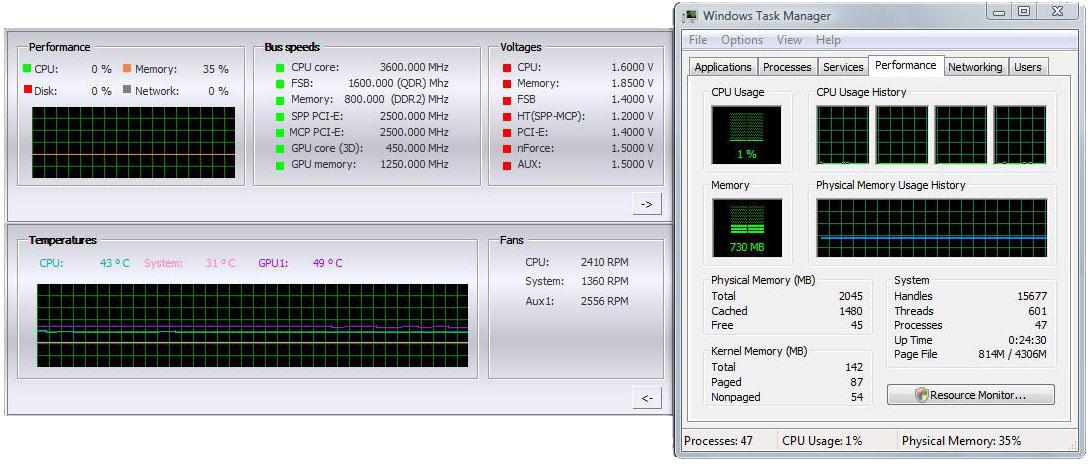Click the CPU fan 2410 RPM value

pos(604,262)
